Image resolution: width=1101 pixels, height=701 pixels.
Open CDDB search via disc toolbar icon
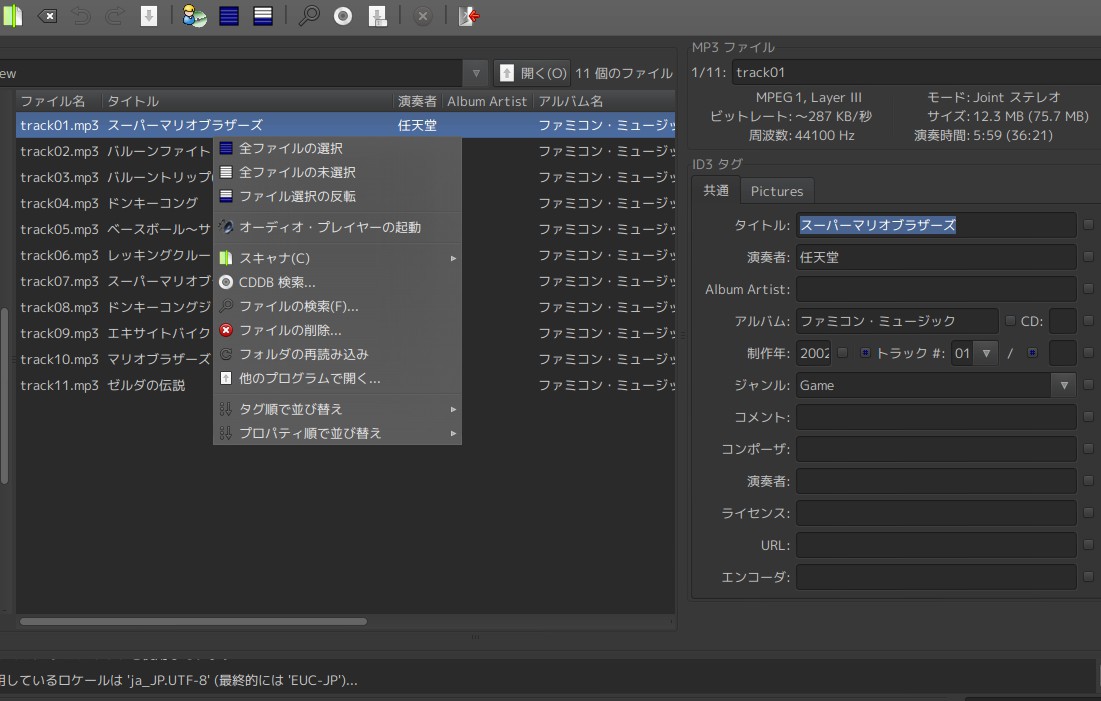[343, 16]
